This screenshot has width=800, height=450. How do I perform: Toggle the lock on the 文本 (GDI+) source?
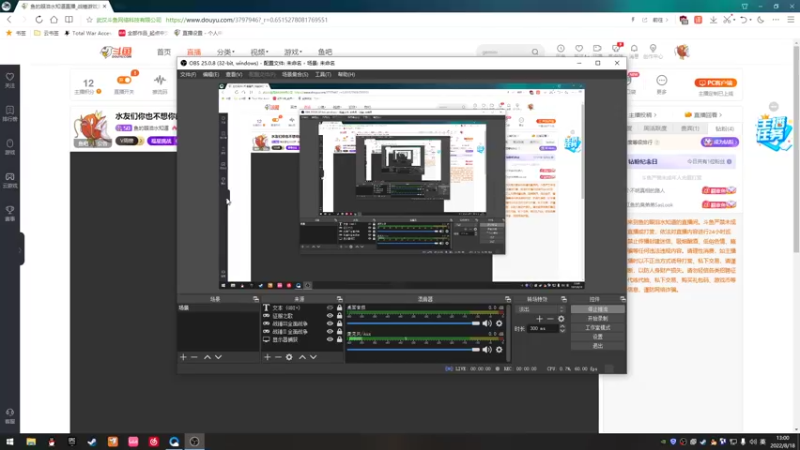339,308
